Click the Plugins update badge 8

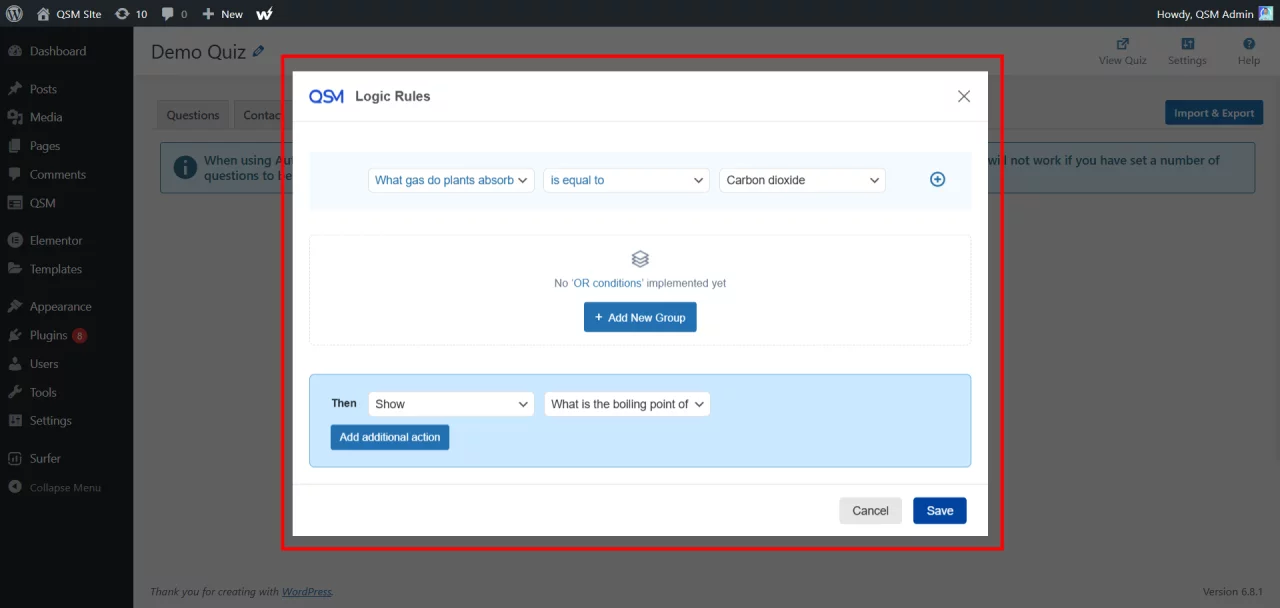click(80, 336)
